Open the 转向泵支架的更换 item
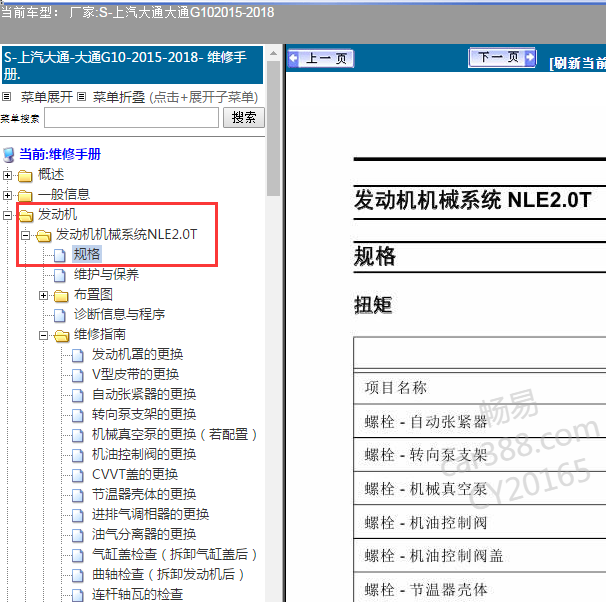The height and width of the screenshot is (602, 606). tap(144, 415)
